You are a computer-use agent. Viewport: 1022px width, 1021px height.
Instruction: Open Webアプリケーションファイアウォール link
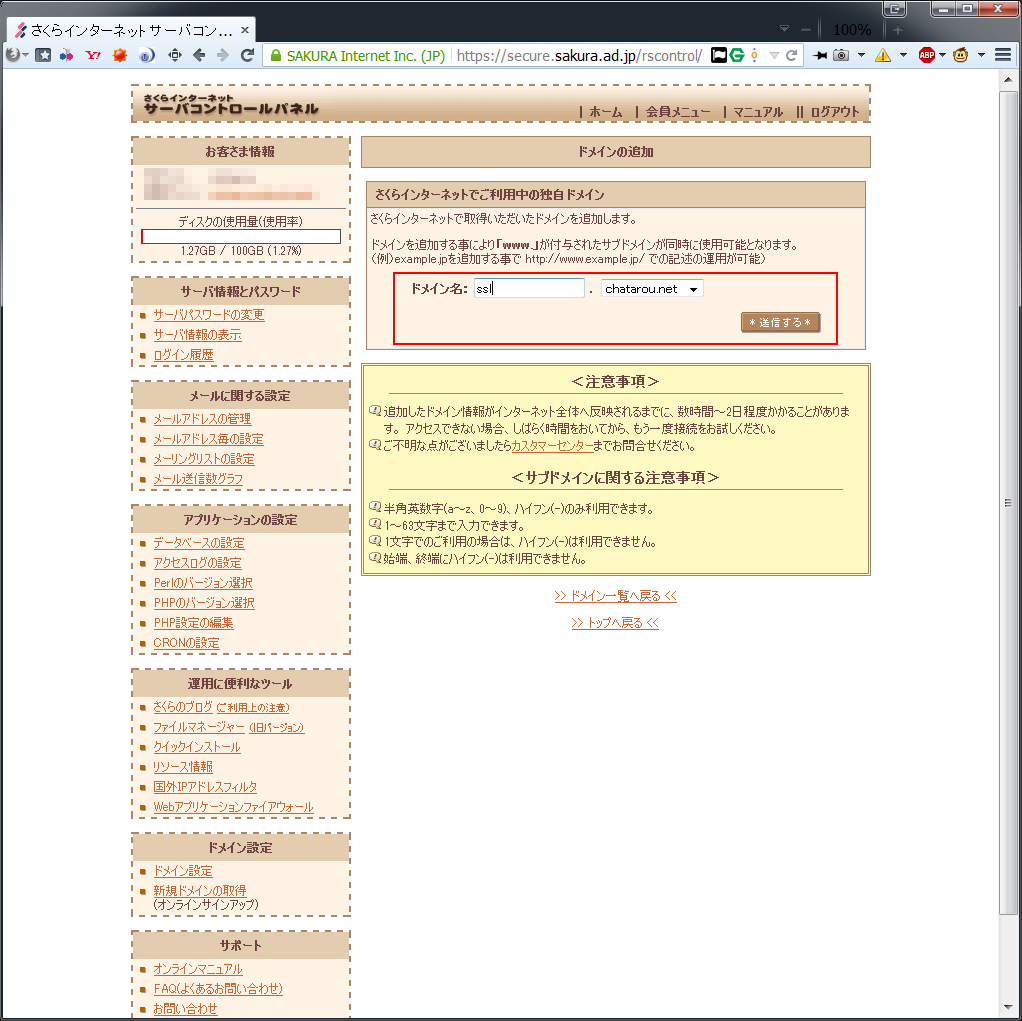click(x=233, y=807)
